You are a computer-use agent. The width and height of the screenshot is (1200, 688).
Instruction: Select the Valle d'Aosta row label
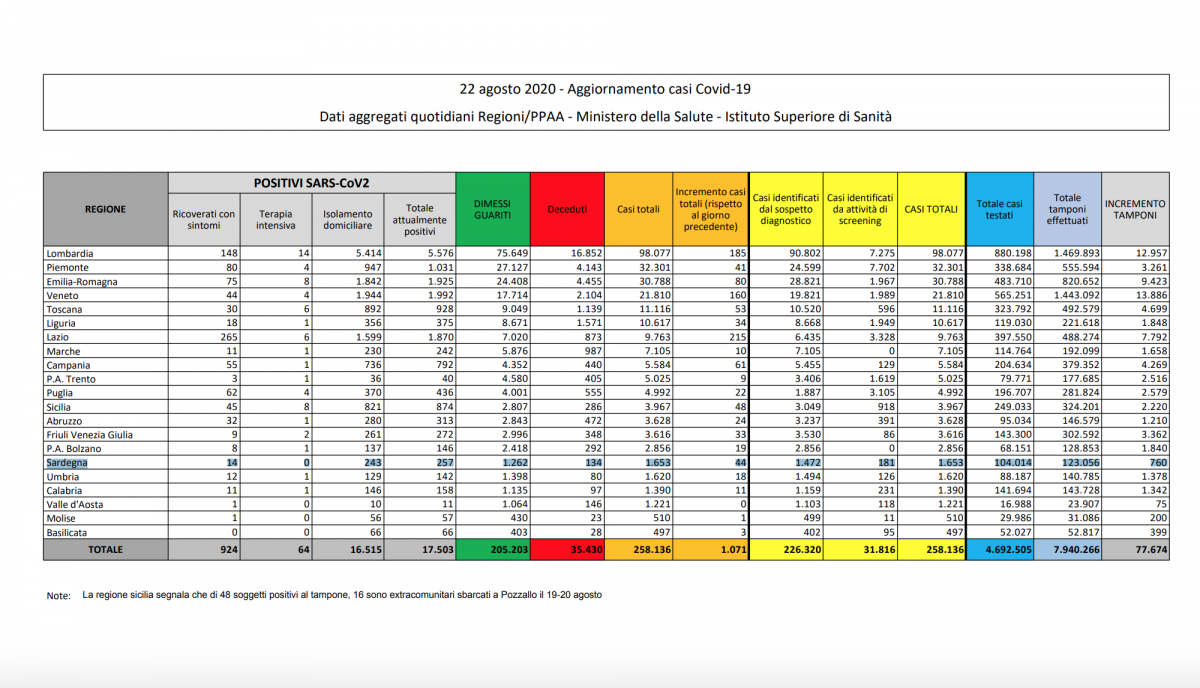point(76,506)
